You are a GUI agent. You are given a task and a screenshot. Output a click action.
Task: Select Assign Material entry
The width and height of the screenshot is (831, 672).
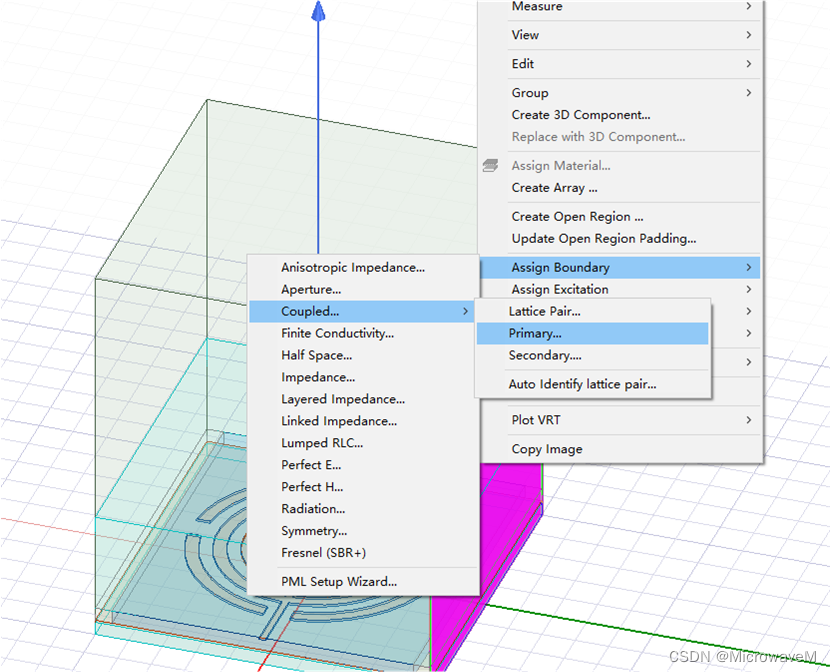(x=620, y=166)
